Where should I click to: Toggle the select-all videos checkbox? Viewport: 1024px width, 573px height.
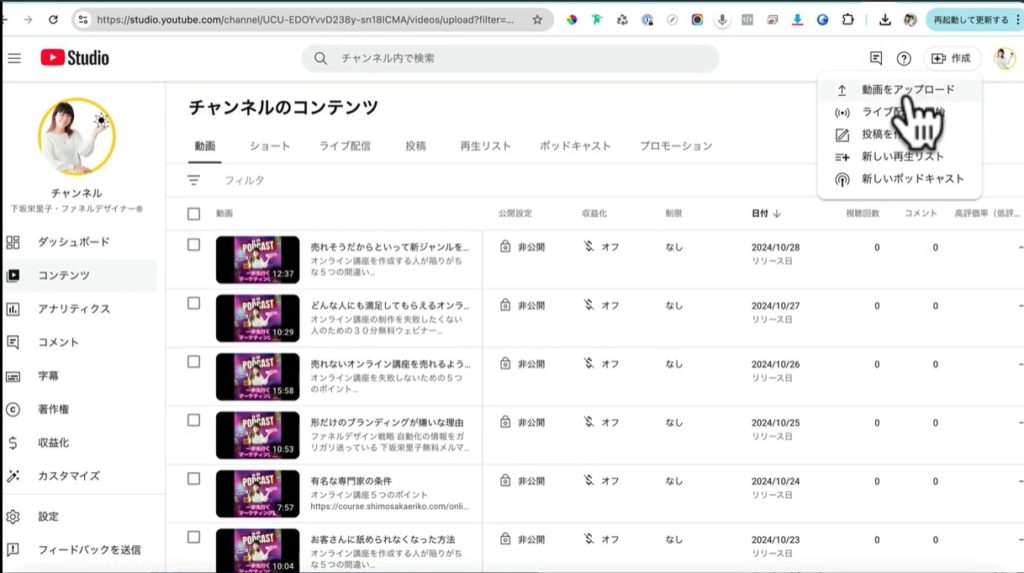tap(194, 213)
